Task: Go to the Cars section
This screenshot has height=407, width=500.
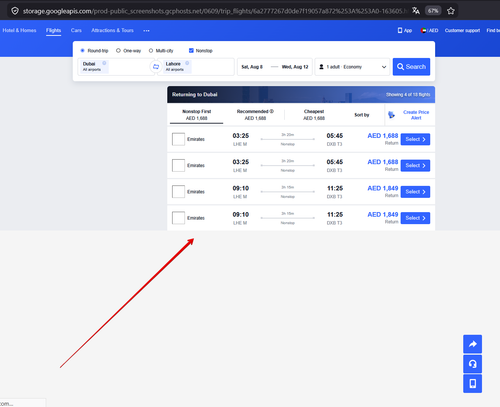Action: tap(76, 30)
